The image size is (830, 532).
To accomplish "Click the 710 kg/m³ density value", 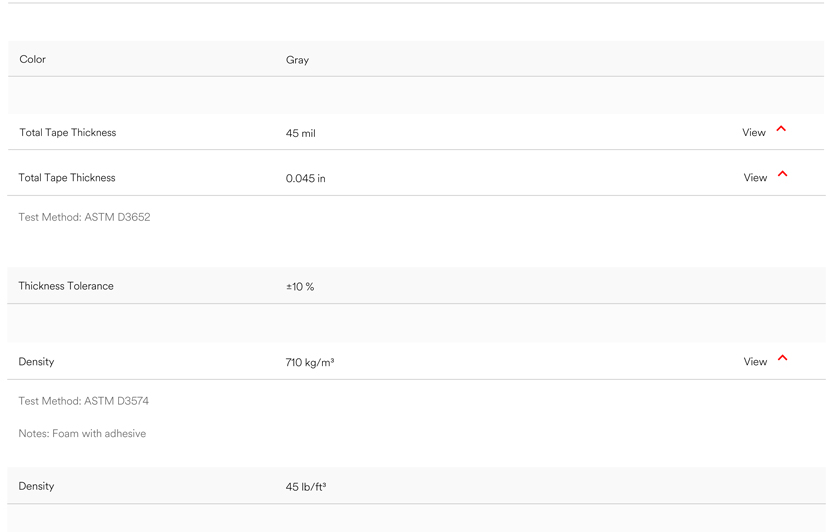I will pos(310,363).
